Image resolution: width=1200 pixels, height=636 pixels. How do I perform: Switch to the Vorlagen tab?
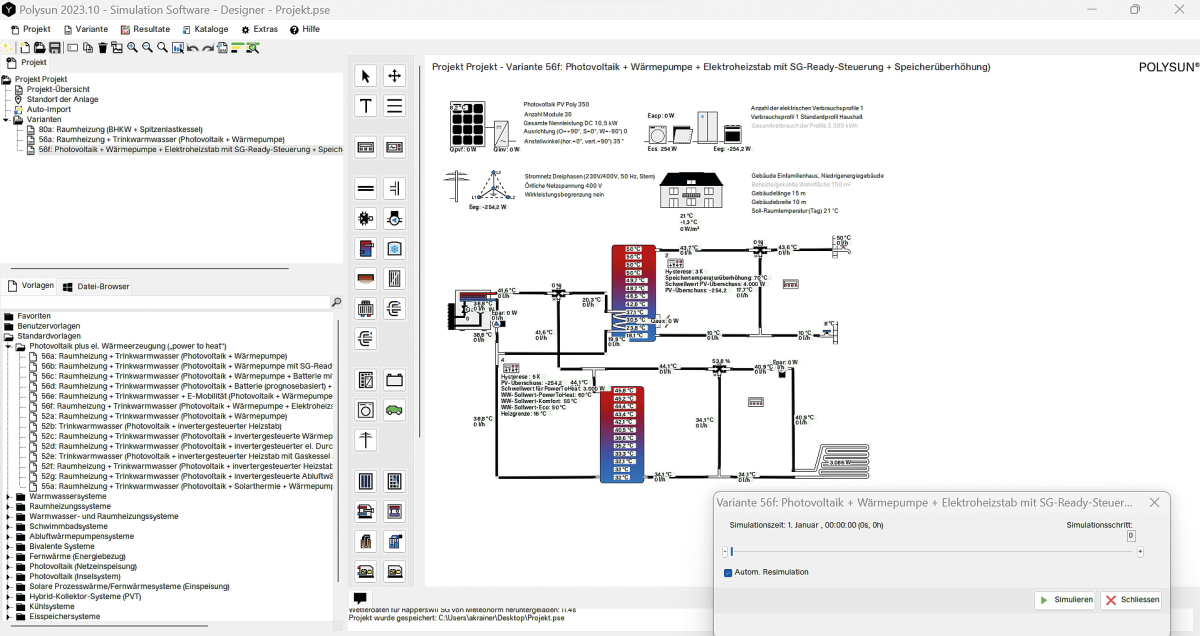(30, 286)
